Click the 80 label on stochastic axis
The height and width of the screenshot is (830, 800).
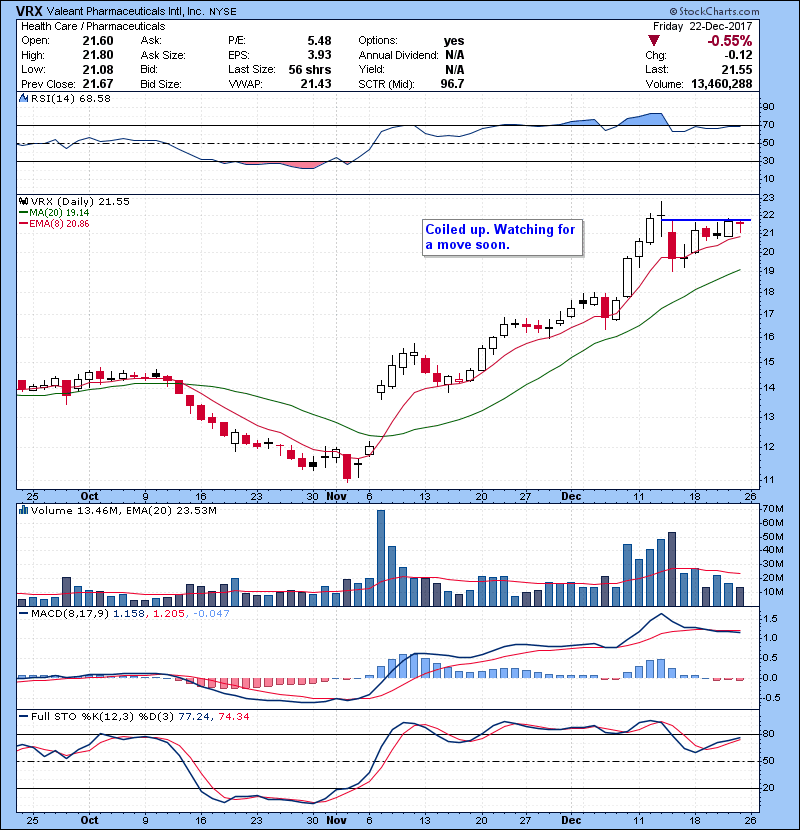(x=768, y=734)
